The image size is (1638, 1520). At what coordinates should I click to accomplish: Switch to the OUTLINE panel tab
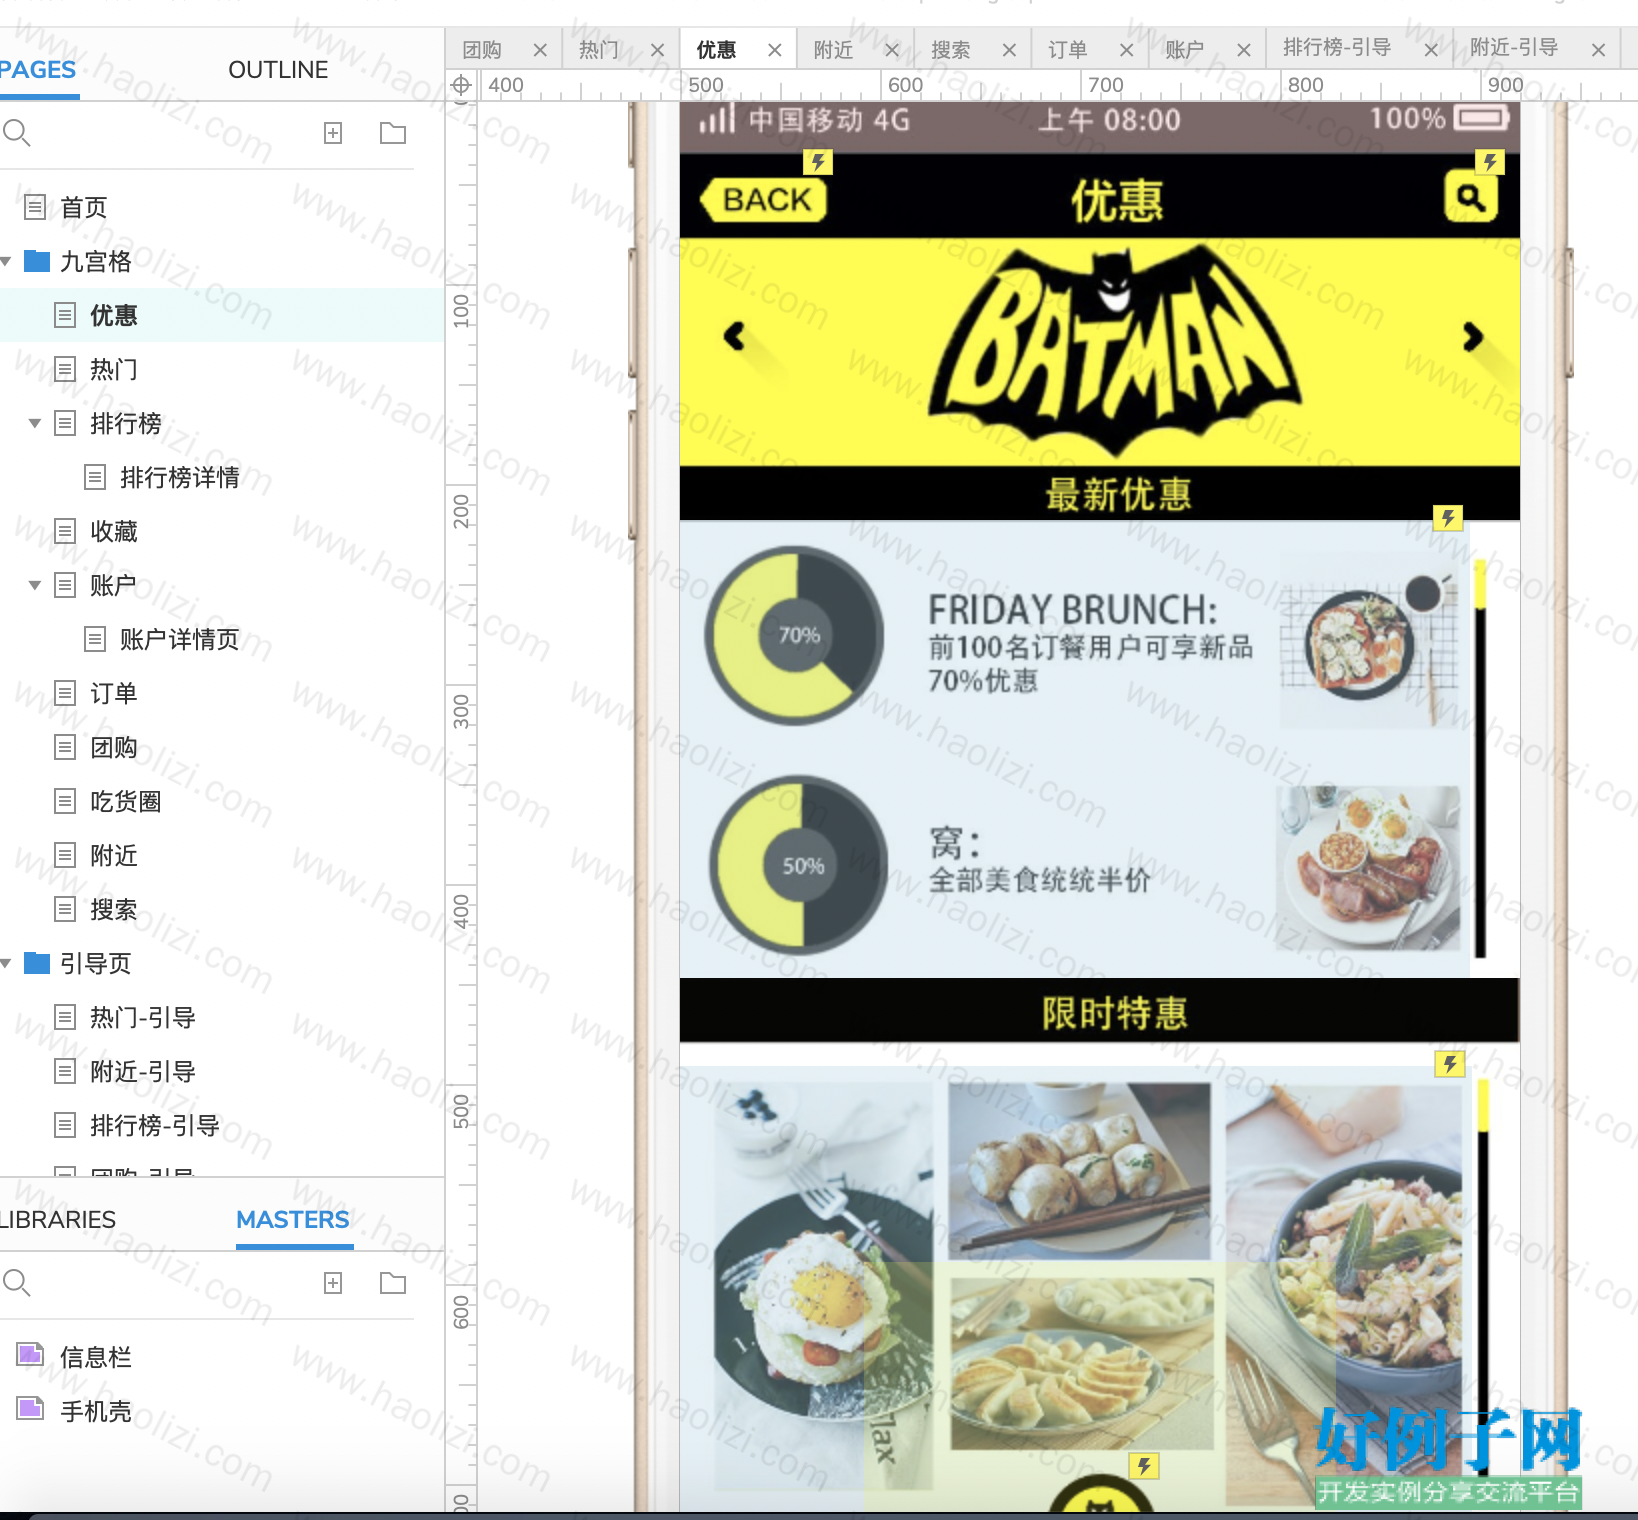(x=278, y=70)
